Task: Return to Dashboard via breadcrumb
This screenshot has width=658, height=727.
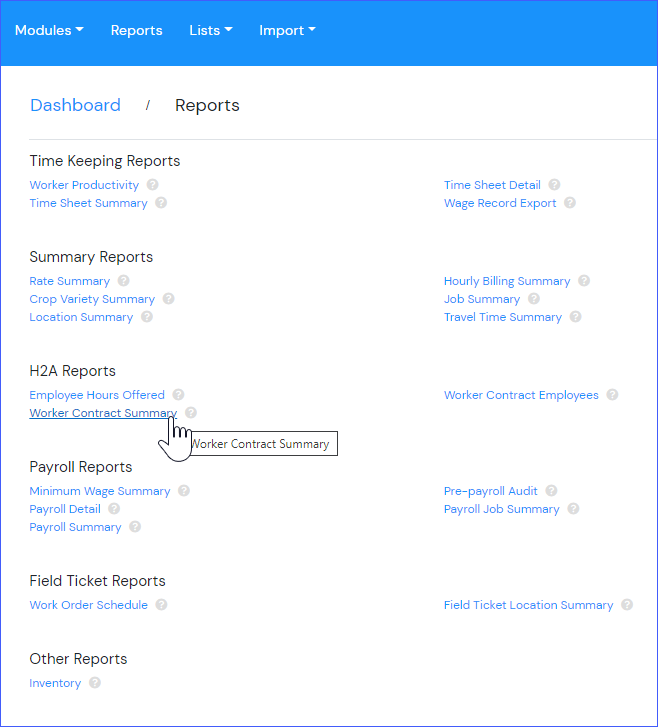Action: (x=75, y=105)
